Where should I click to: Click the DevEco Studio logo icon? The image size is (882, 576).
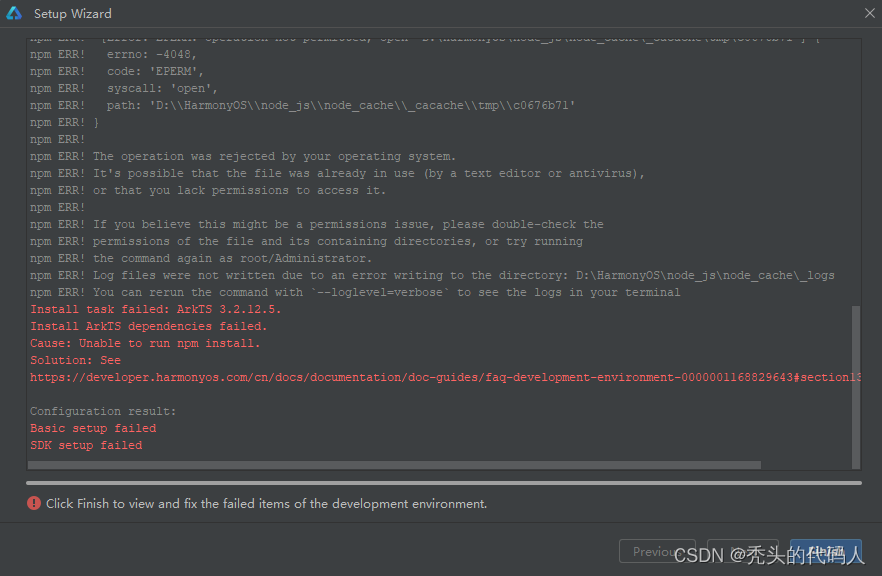coord(14,13)
